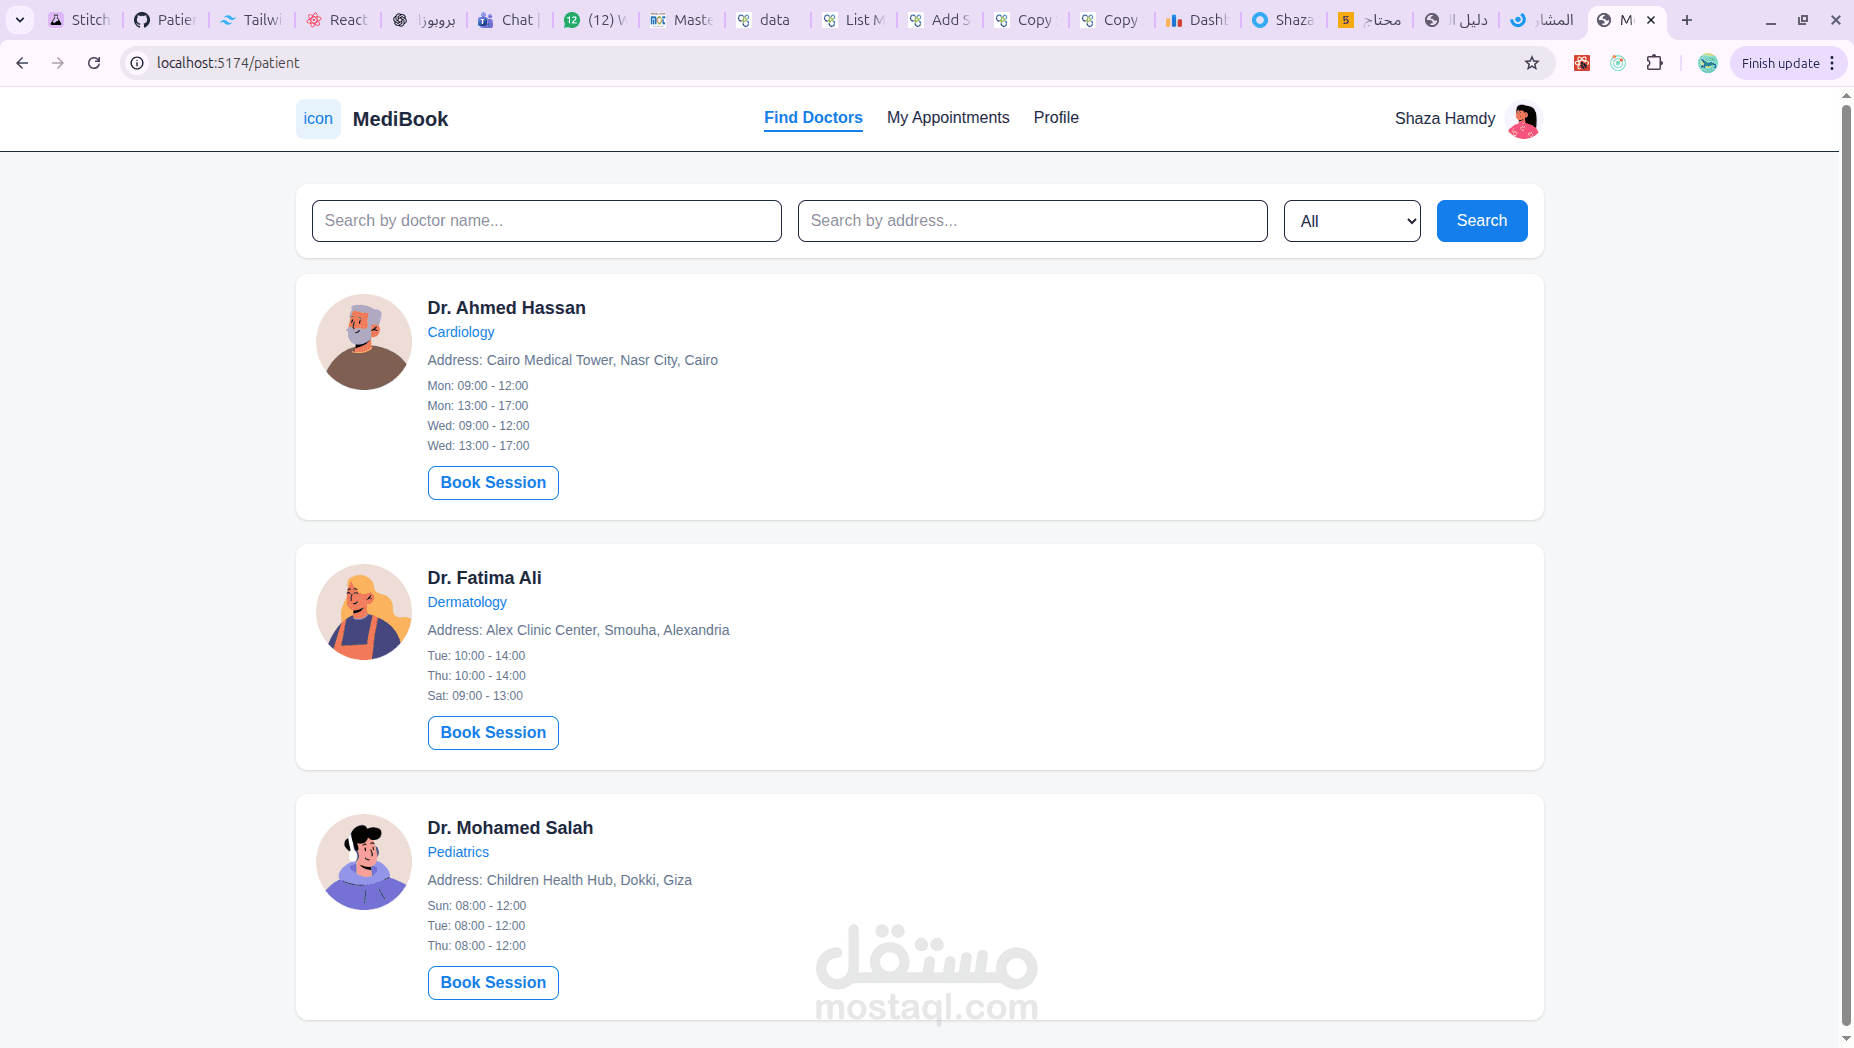Focus the Search by doctor name field
Viewport: 1854px width, 1048px height.
click(547, 221)
